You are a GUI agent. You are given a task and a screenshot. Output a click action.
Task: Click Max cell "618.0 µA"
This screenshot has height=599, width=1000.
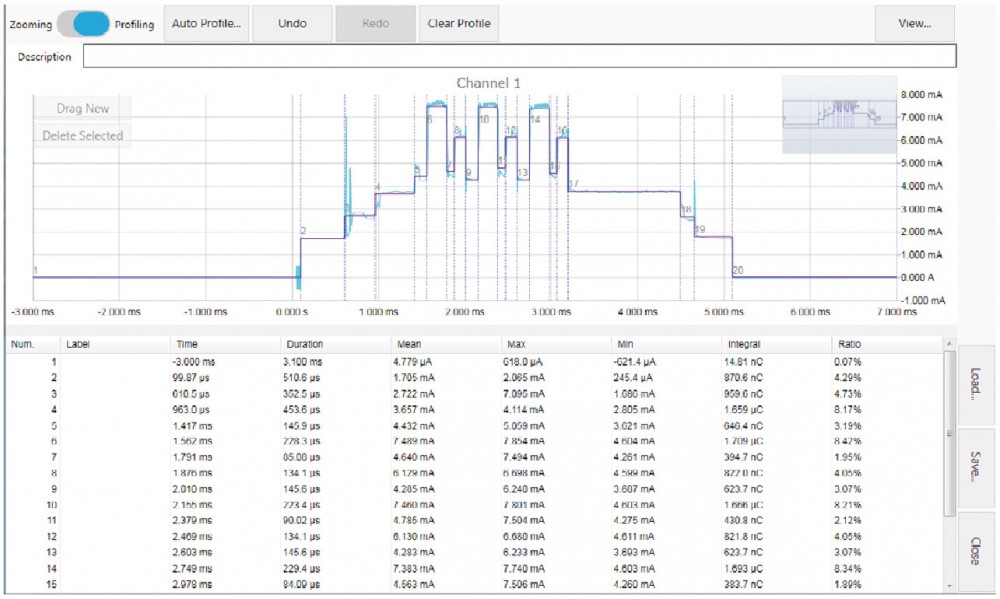(x=524, y=362)
